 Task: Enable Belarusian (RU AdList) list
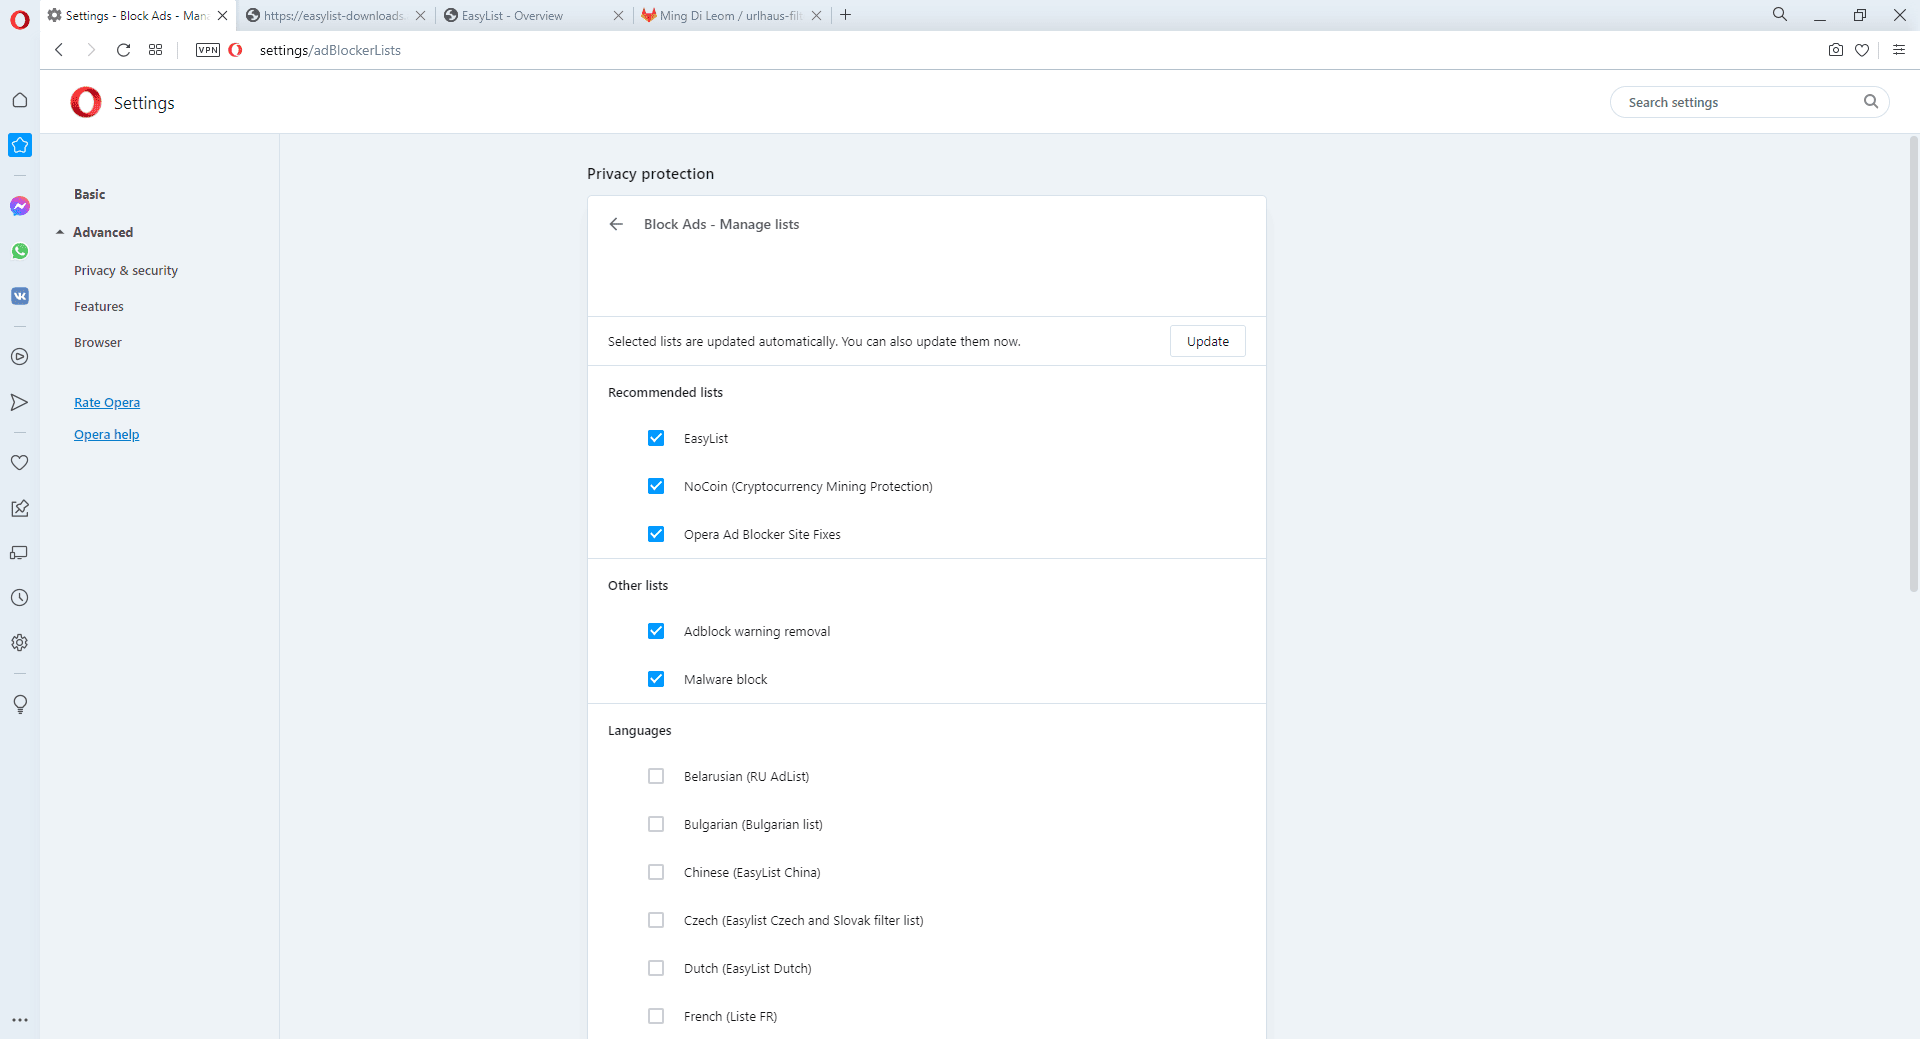[656, 776]
